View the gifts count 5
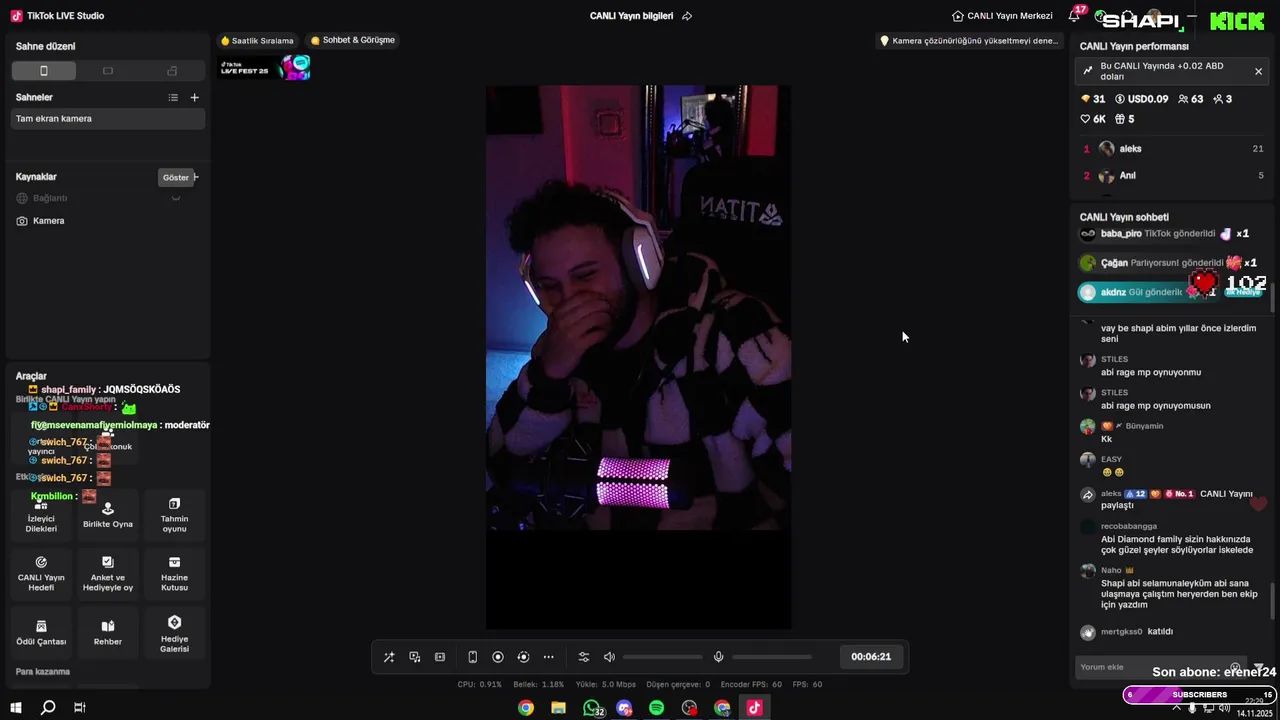This screenshot has height=720, width=1280. coord(1124,119)
